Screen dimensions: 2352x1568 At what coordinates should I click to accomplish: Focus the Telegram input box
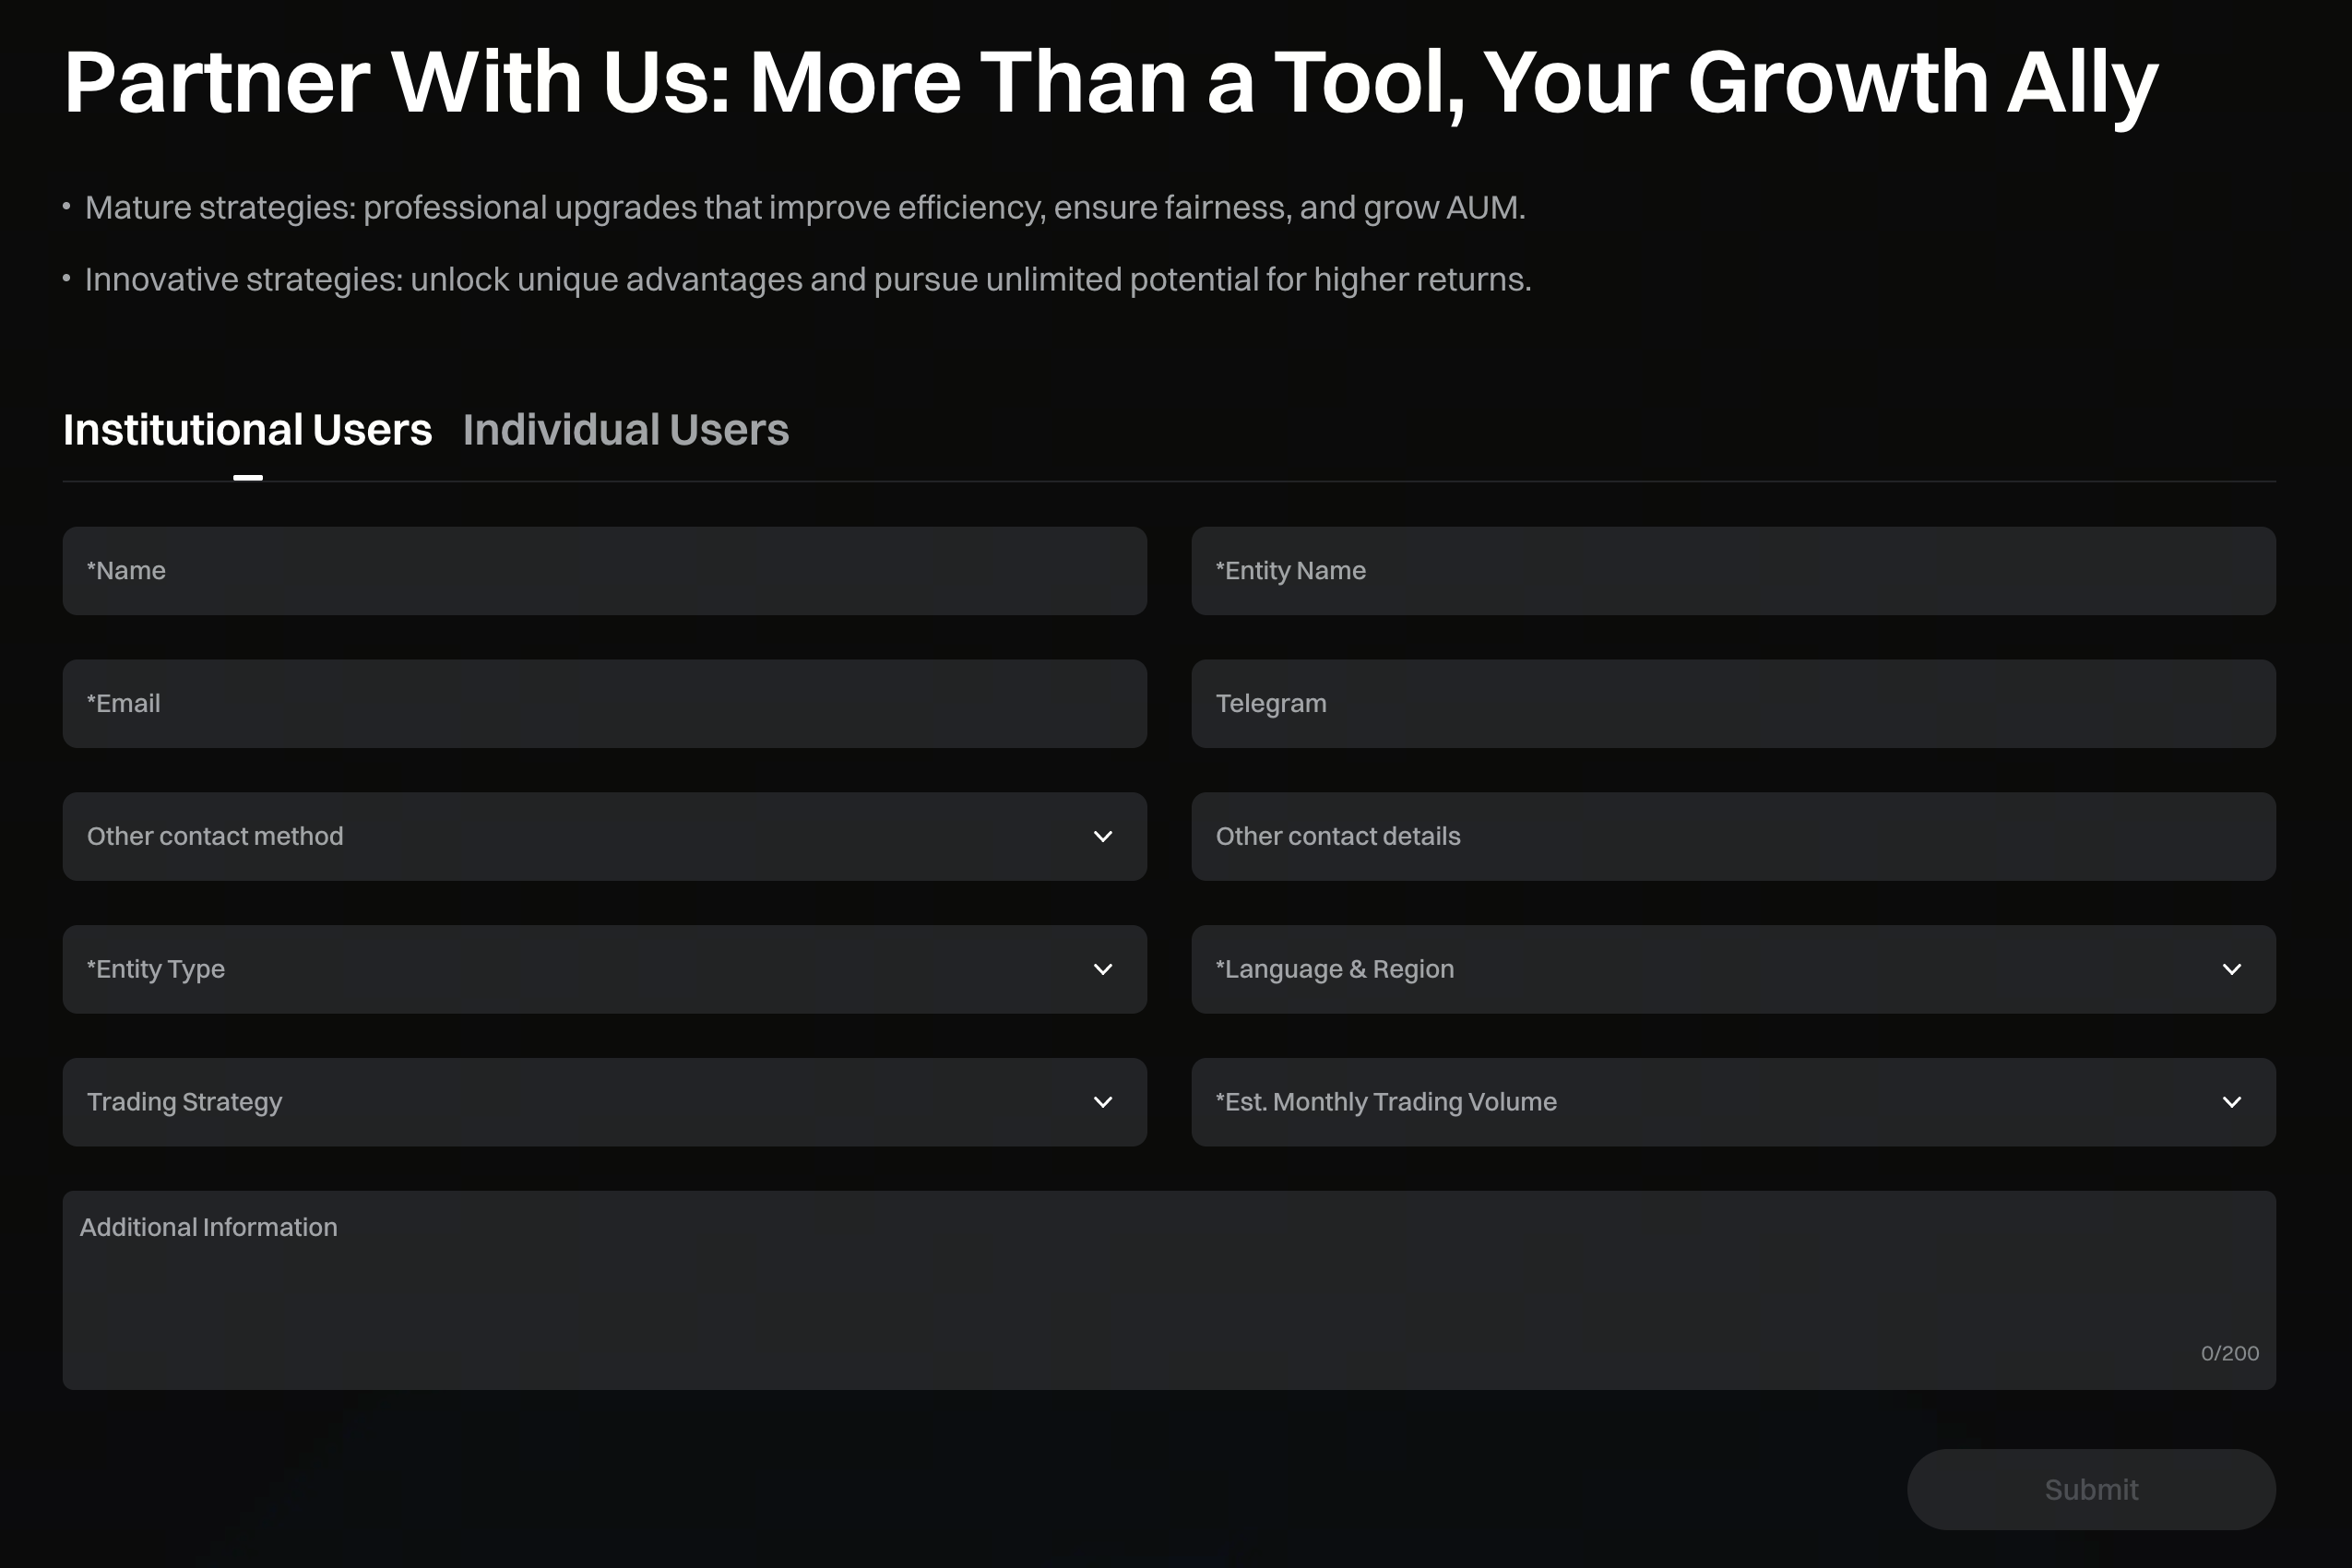(x=1733, y=704)
